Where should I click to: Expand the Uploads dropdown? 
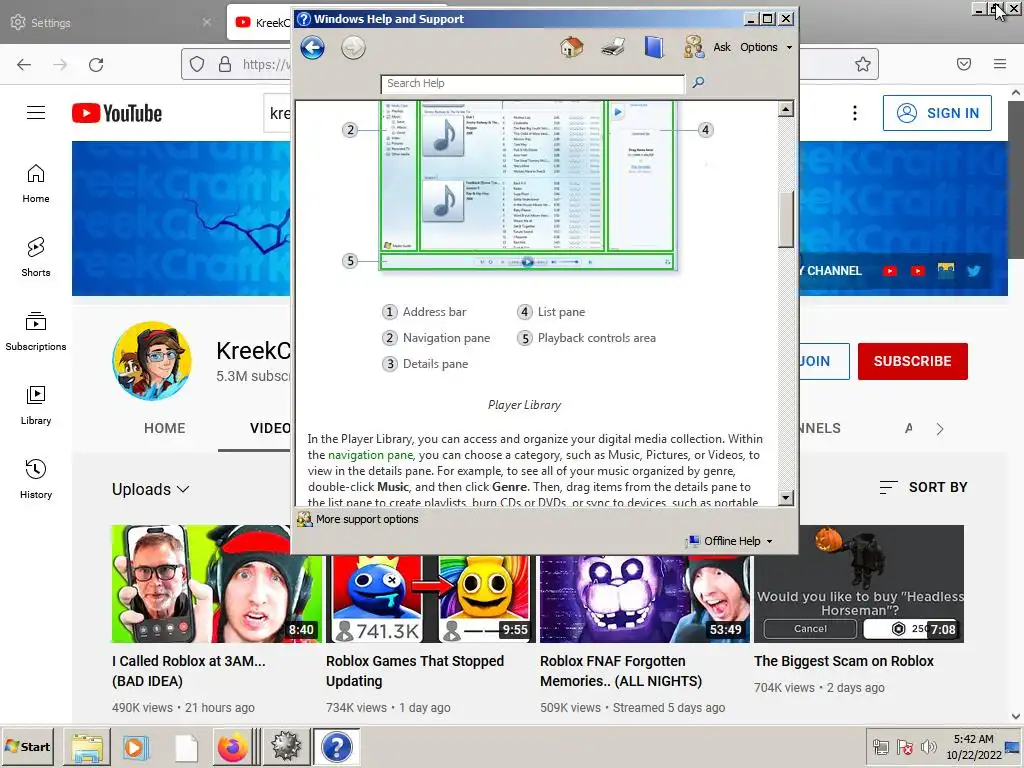pos(151,489)
